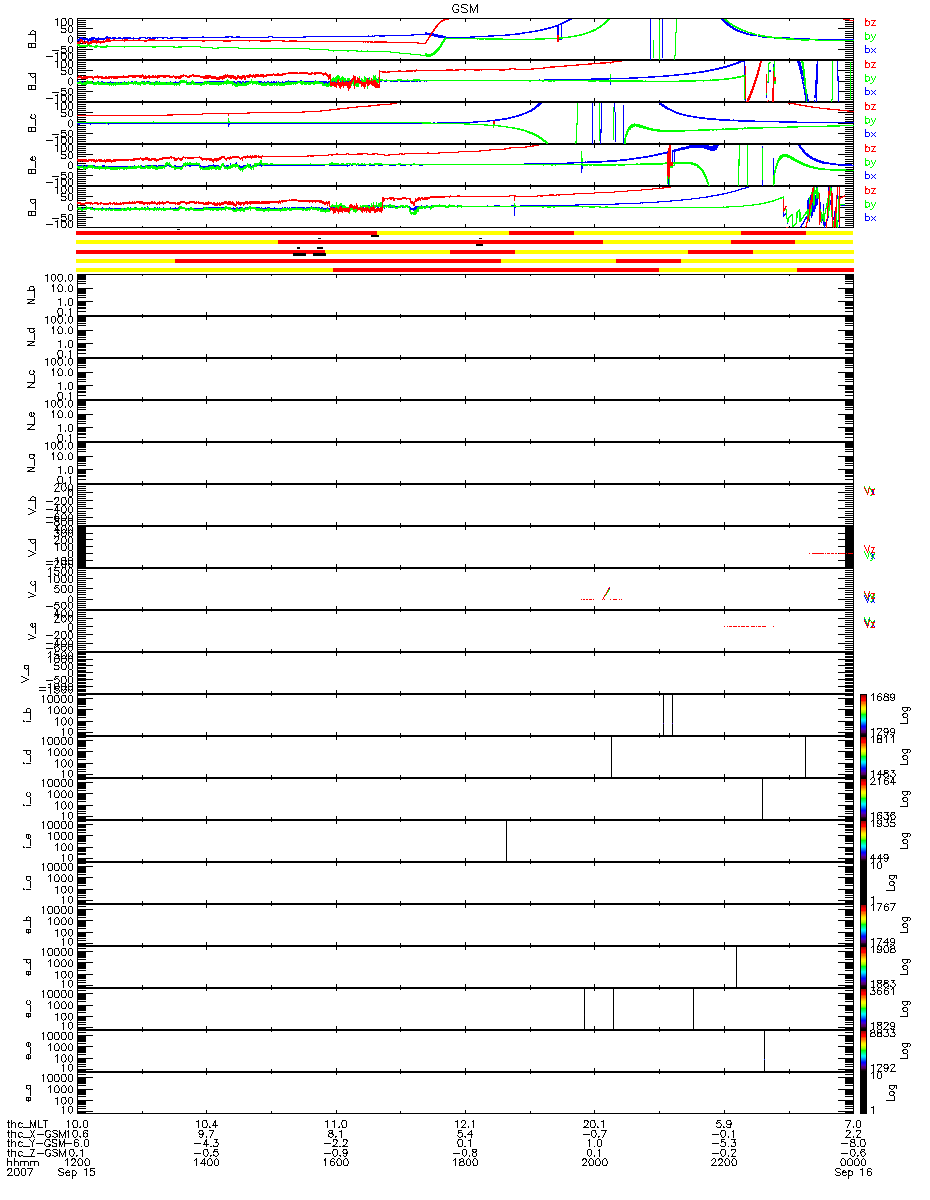Click the N_e density axis label
The height and width of the screenshot is (1200, 930).
pos(32,421)
